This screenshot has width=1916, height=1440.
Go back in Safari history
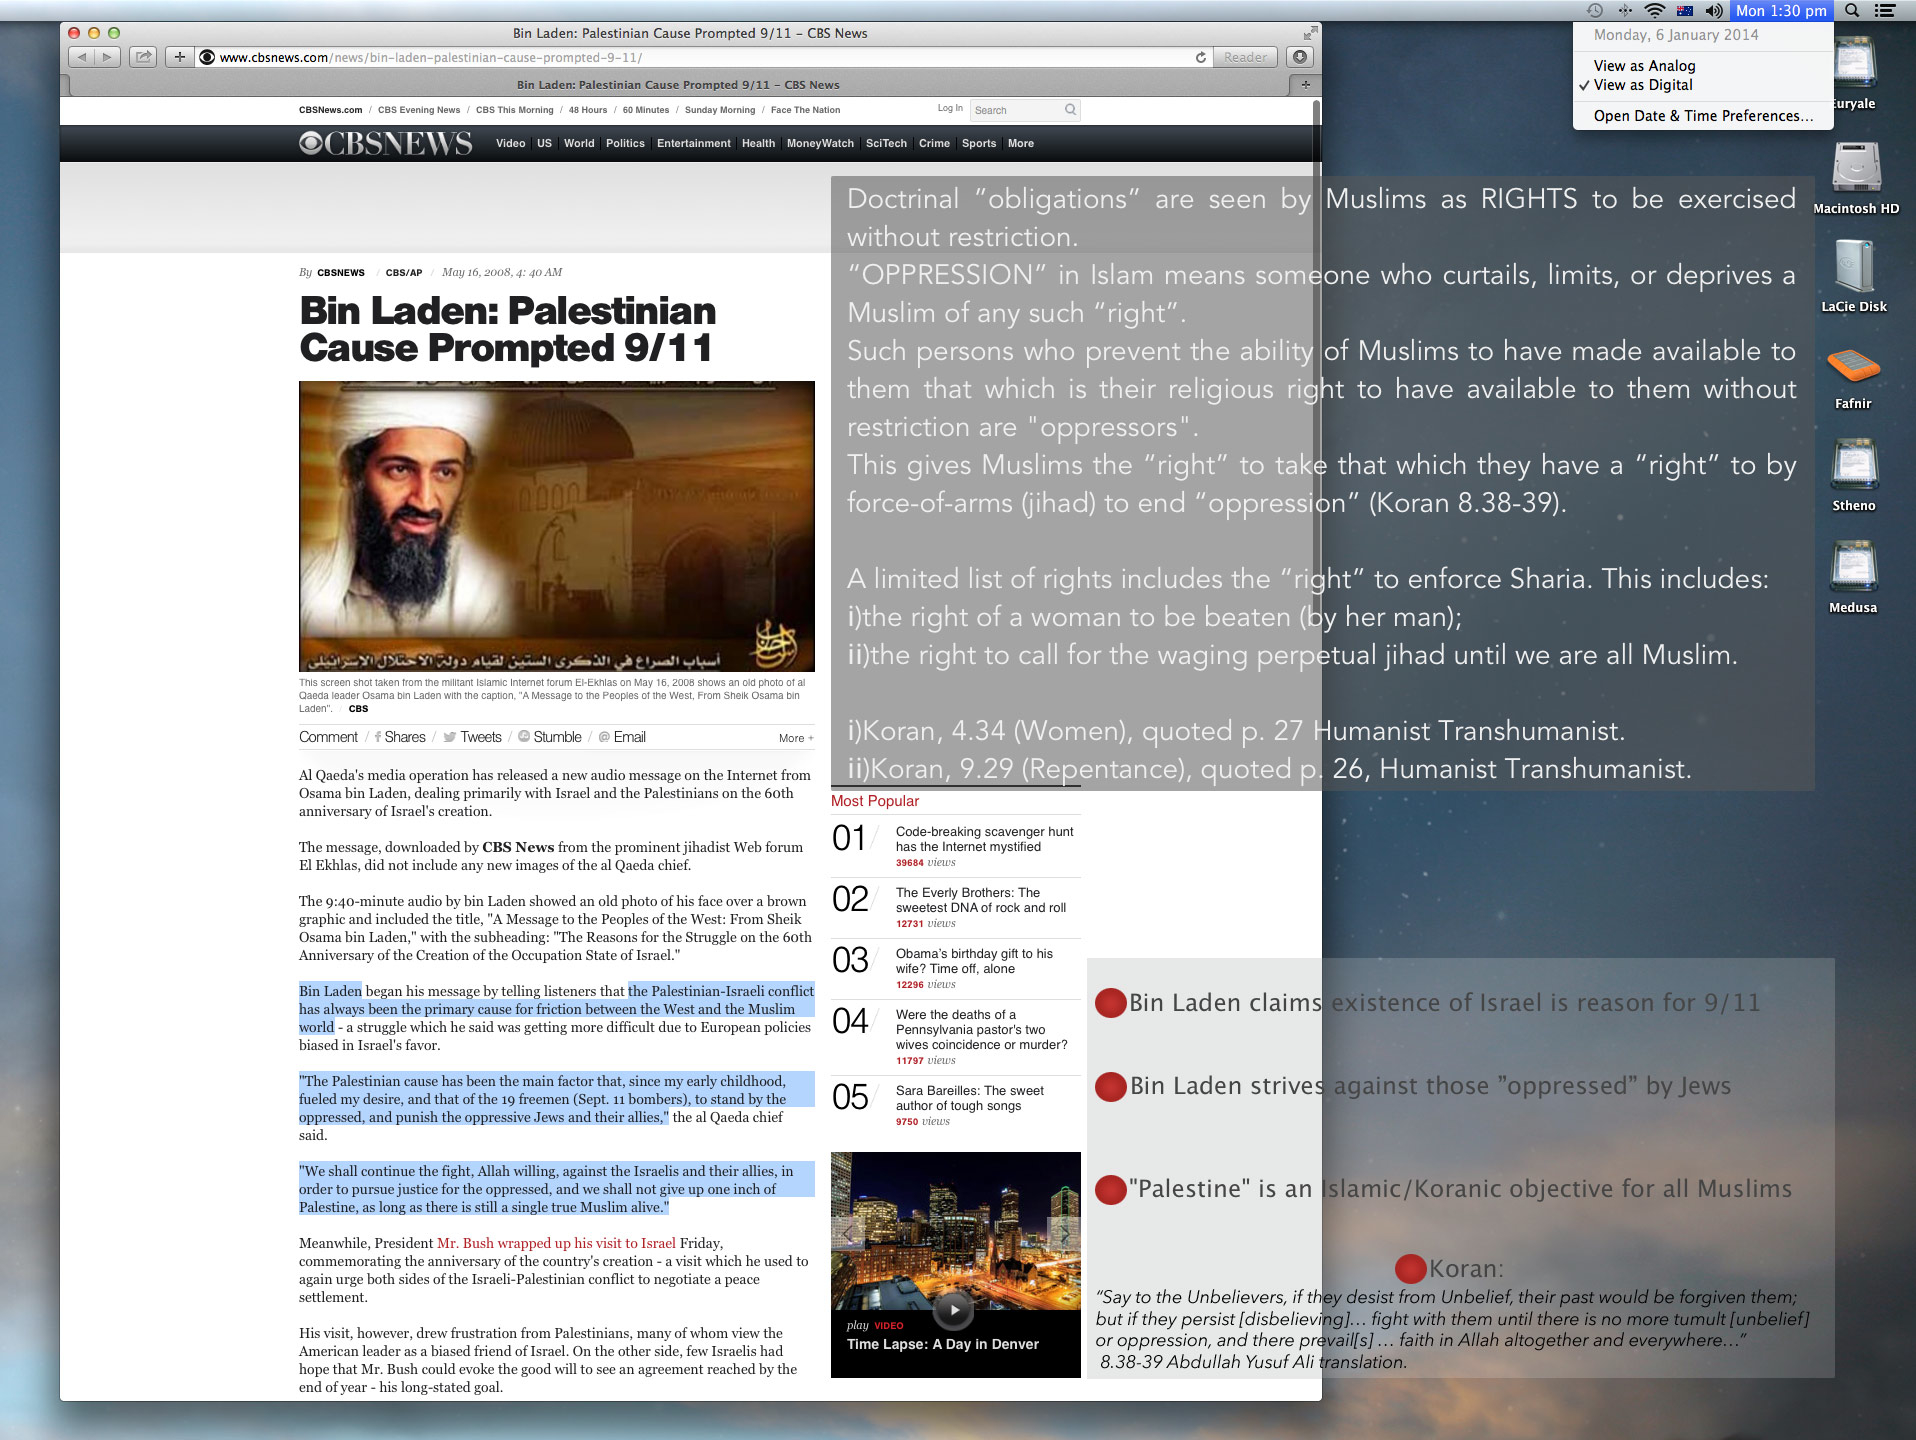tap(83, 57)
